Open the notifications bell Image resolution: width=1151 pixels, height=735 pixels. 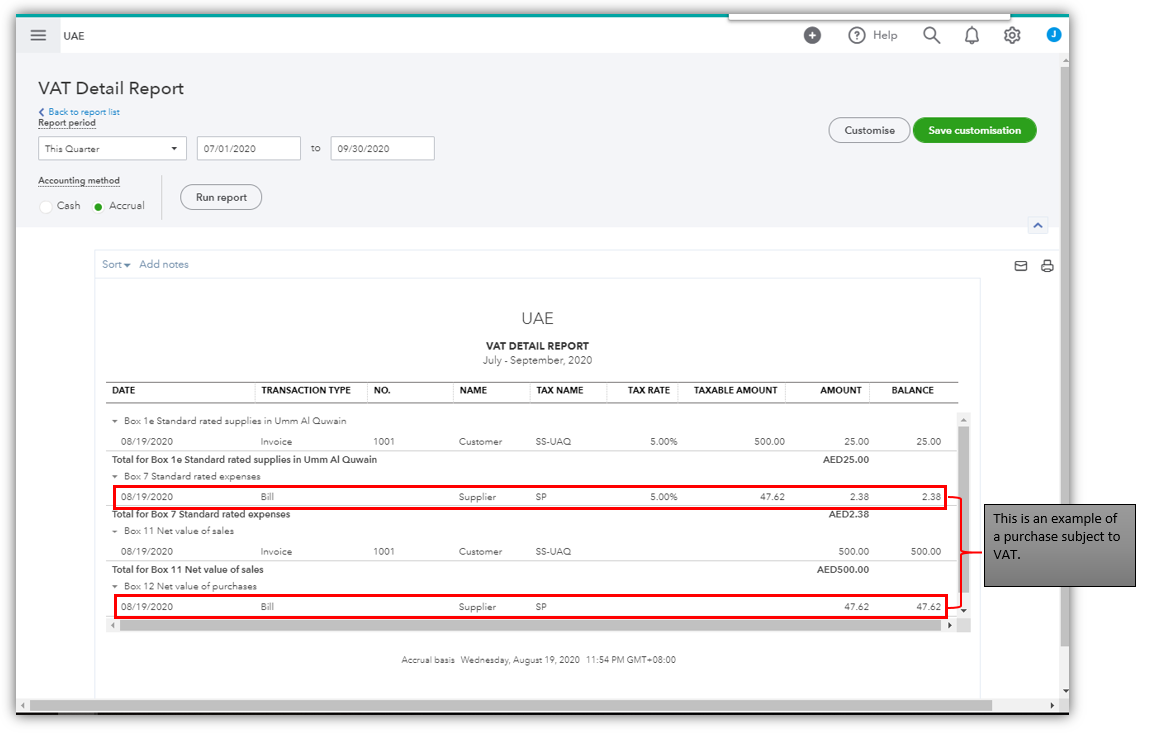pyautogui.click(x=971, y=35)
